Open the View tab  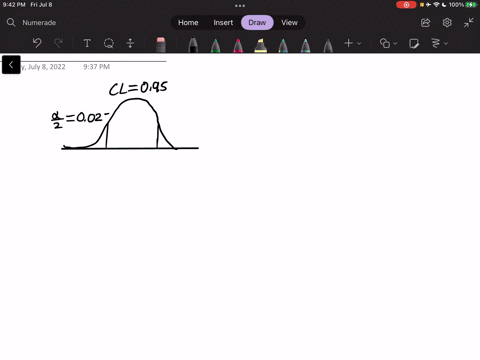[x=289, y=23]
